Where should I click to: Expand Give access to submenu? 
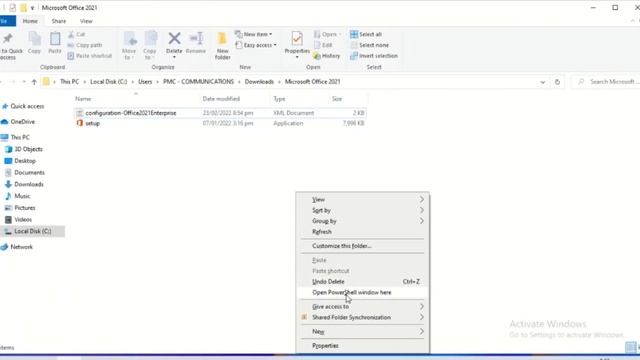pyautogui.click(x=362, y=307)
